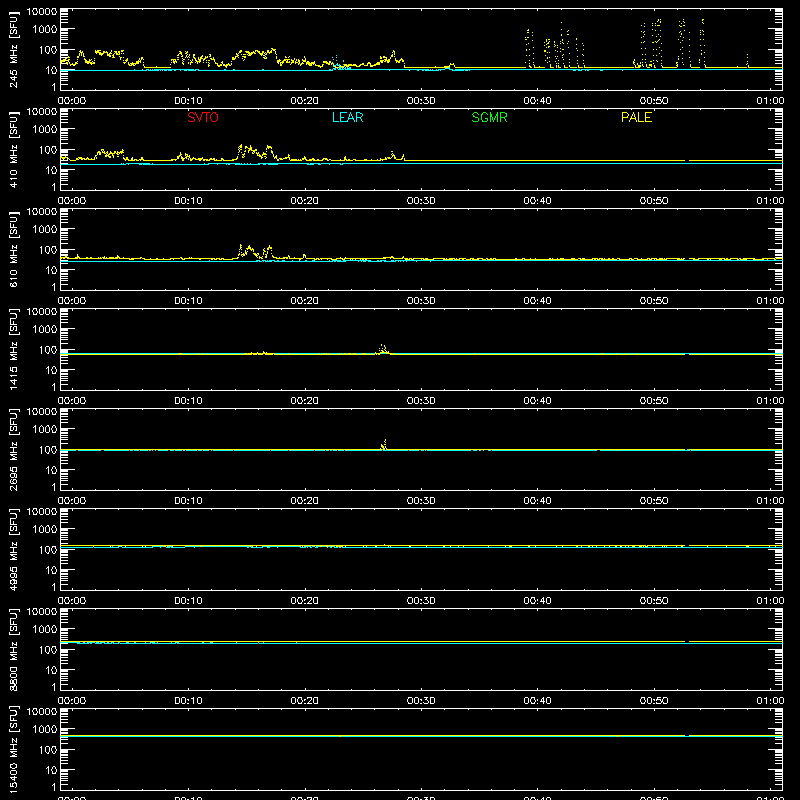Click the double-peak burst in 610 MHz plot
The width and height of the screenshot is (800, 800).
255,251
